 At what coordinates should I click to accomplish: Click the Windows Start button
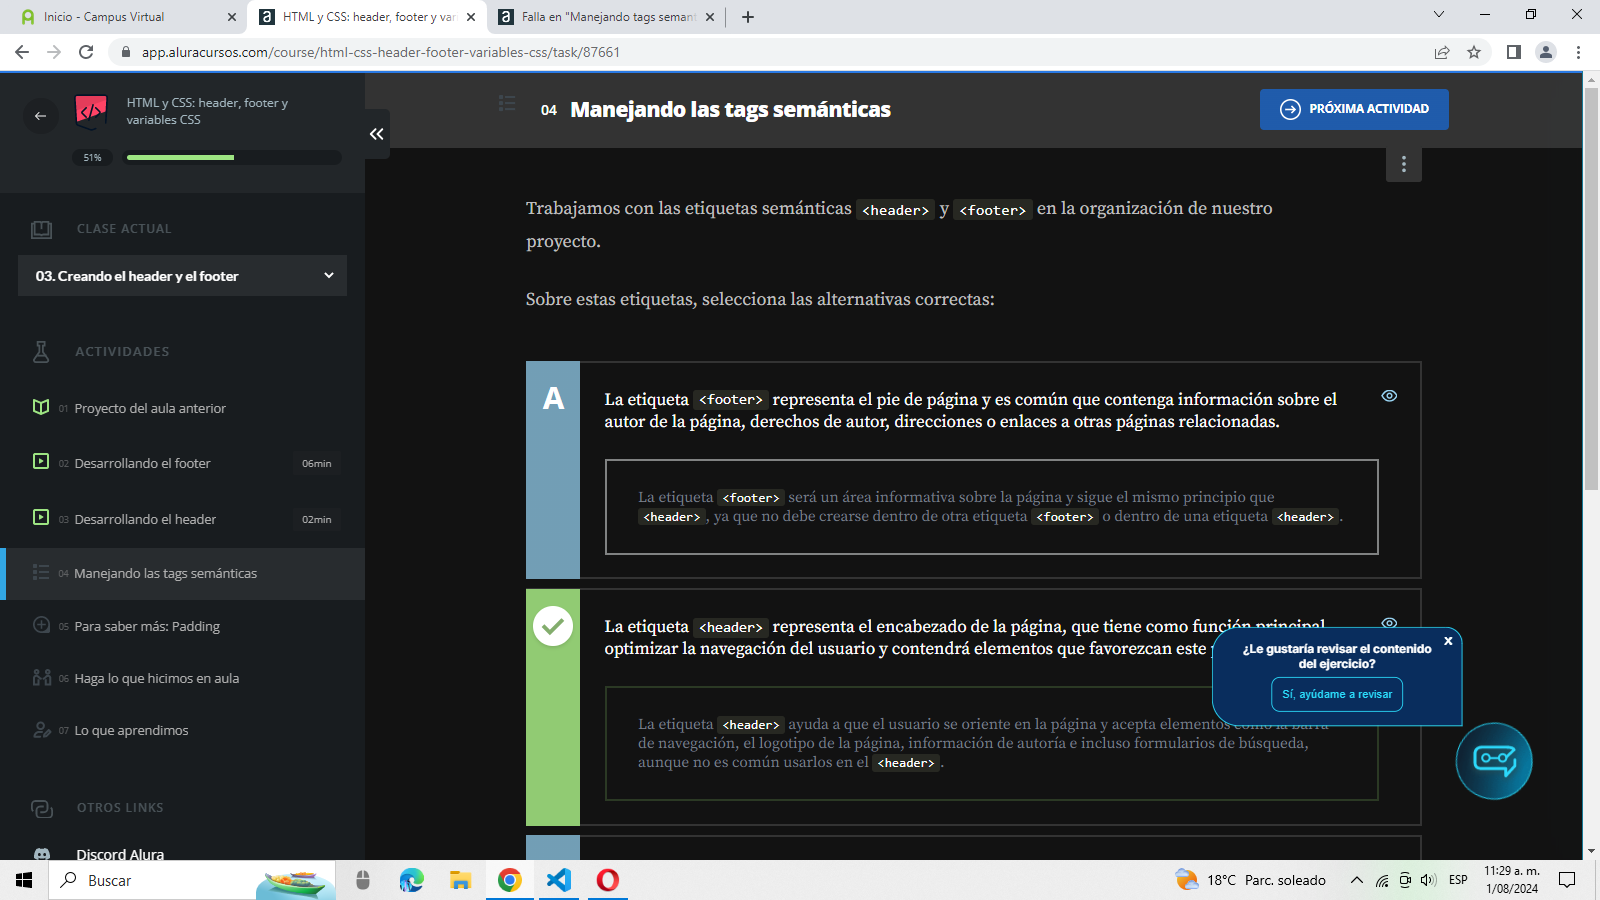coord(24,880)
